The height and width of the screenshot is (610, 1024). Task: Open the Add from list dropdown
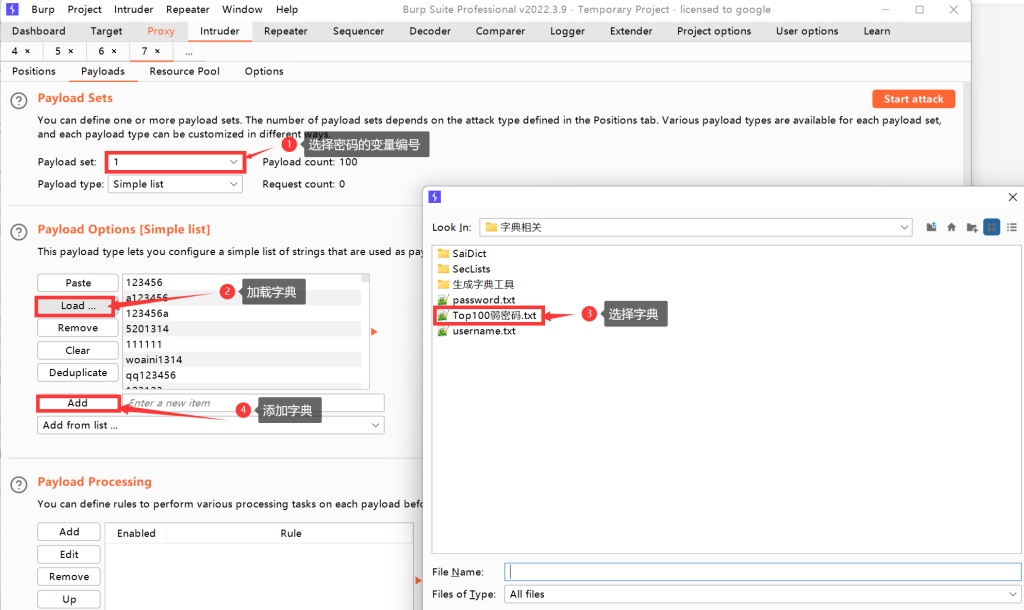click(211, 425)
